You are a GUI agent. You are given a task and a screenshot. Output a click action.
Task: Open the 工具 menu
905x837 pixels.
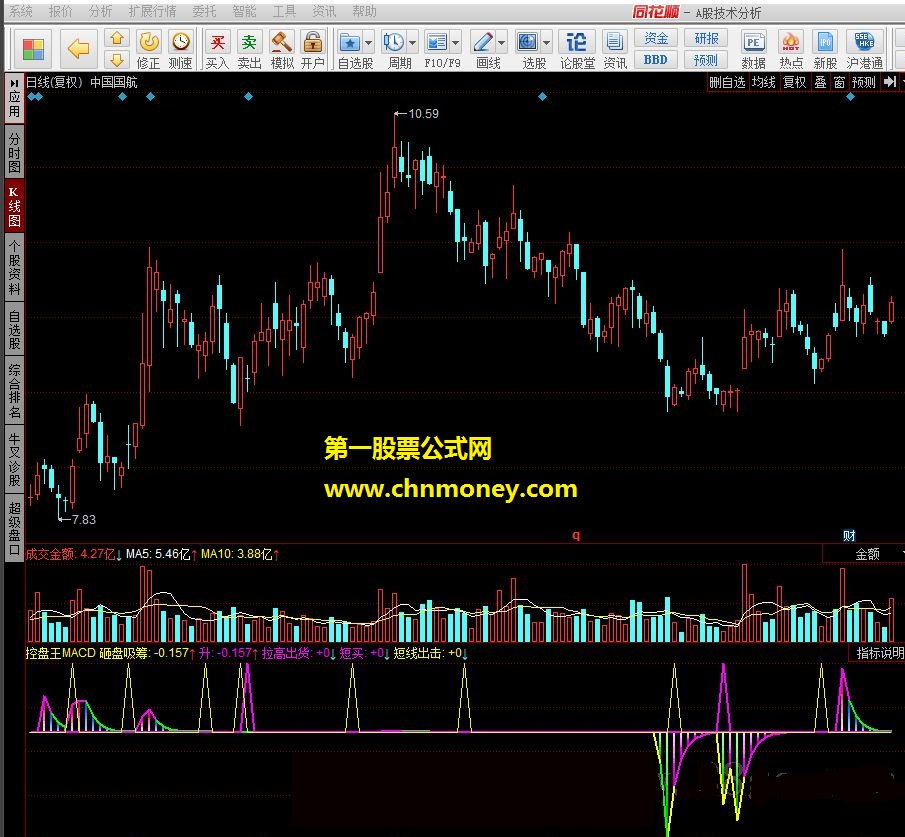284,11
